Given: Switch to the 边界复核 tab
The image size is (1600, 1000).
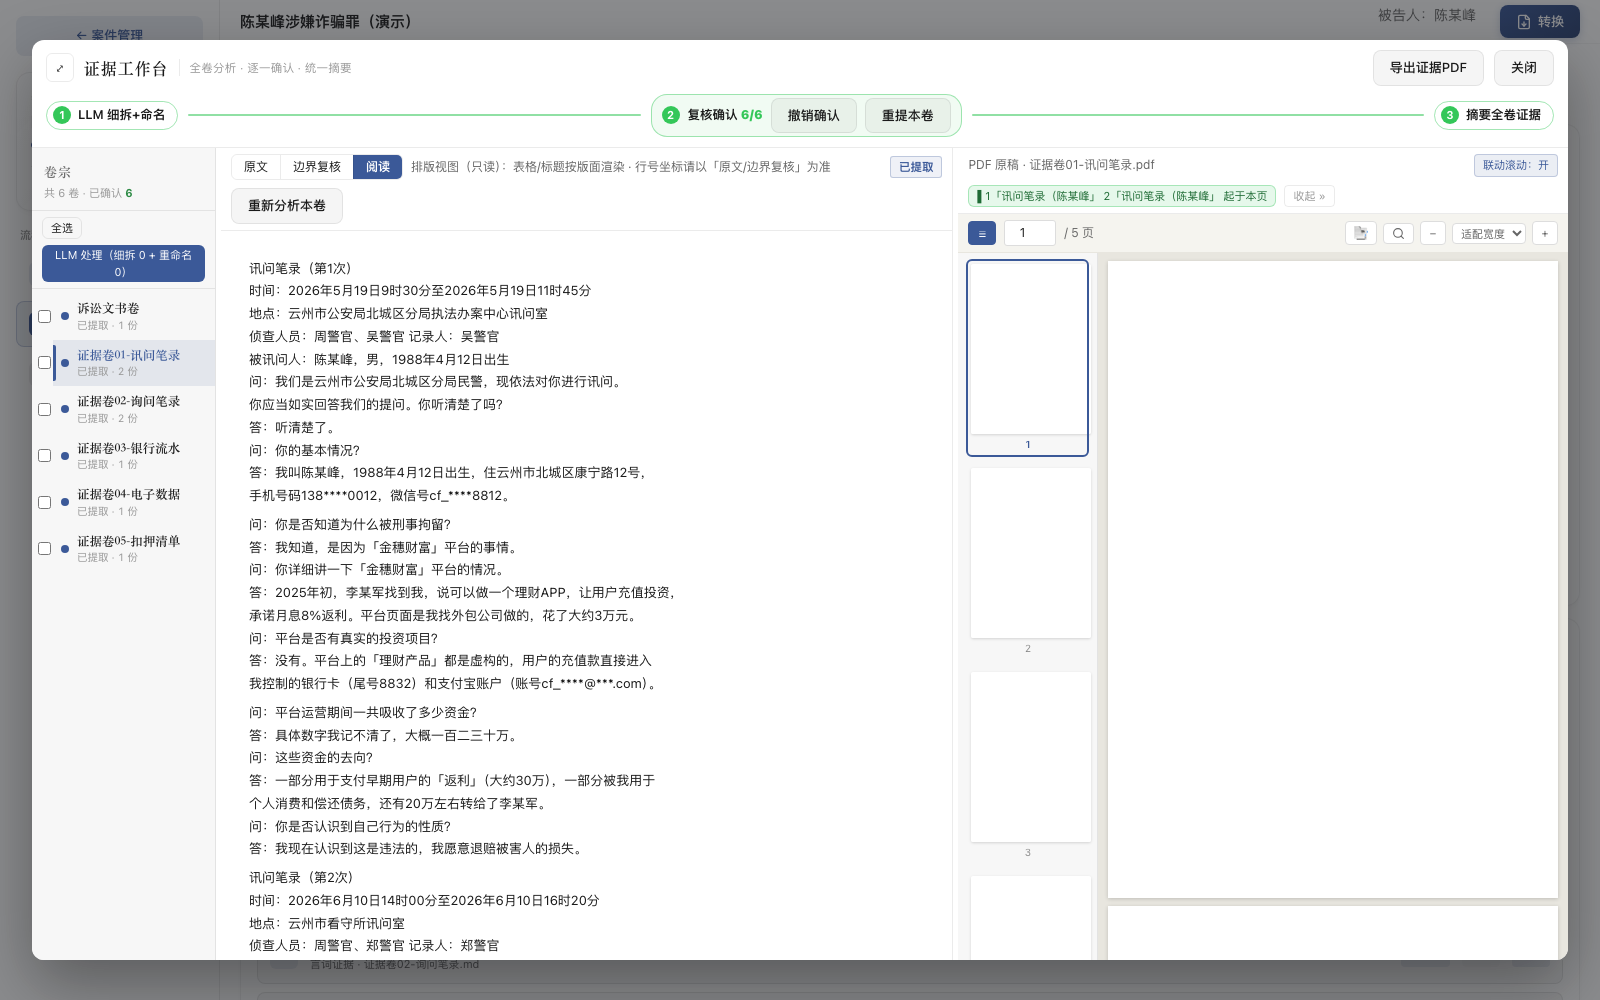Looking at the screenshot, I should [x=317, y=167].
